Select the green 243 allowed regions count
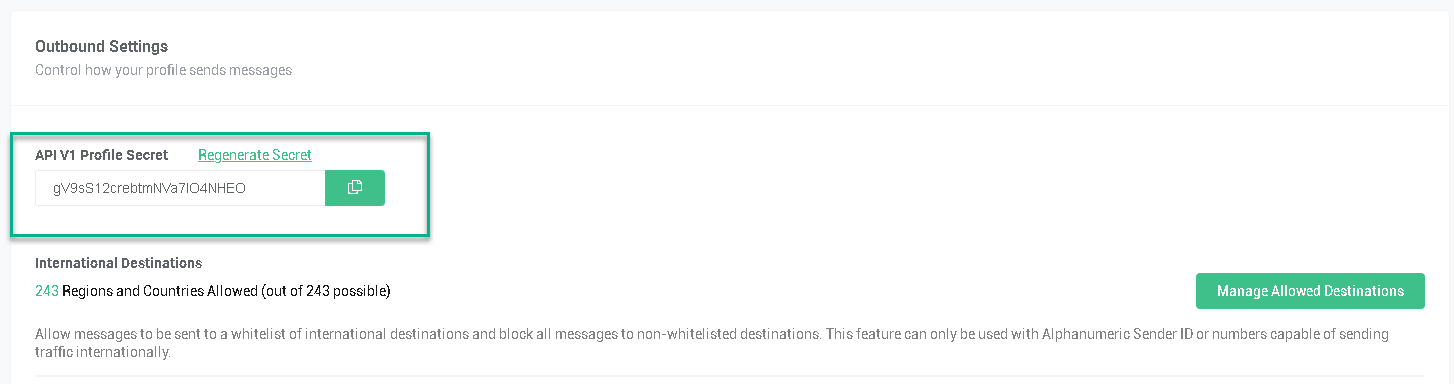The image size is (1454, 384). [47, 291]
